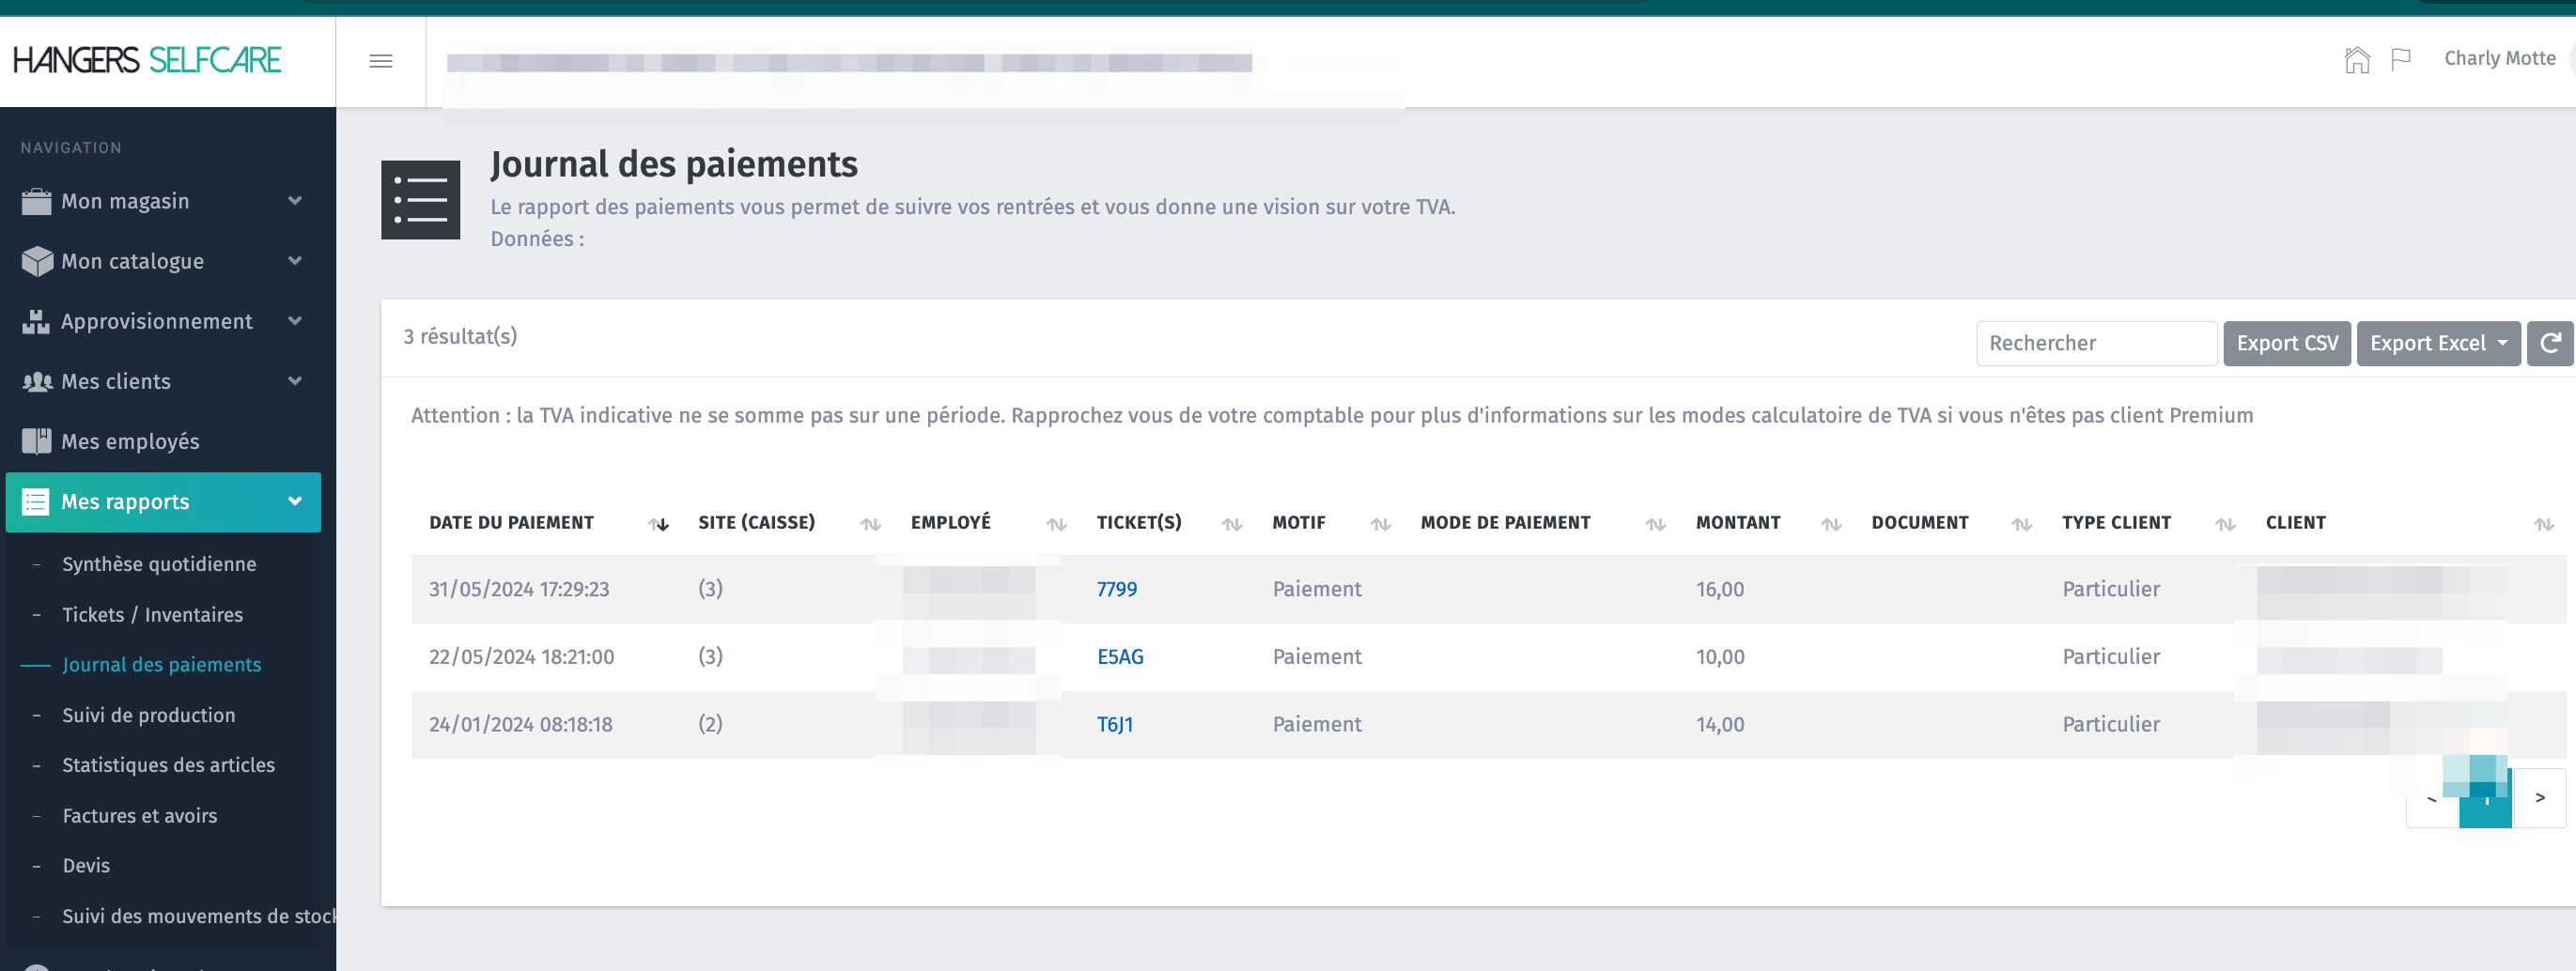Image resolution: width=2576 pixels, height=971 pixels.
Task: Open Tickets / Inventaires report
Action: (x=152, y=614)
